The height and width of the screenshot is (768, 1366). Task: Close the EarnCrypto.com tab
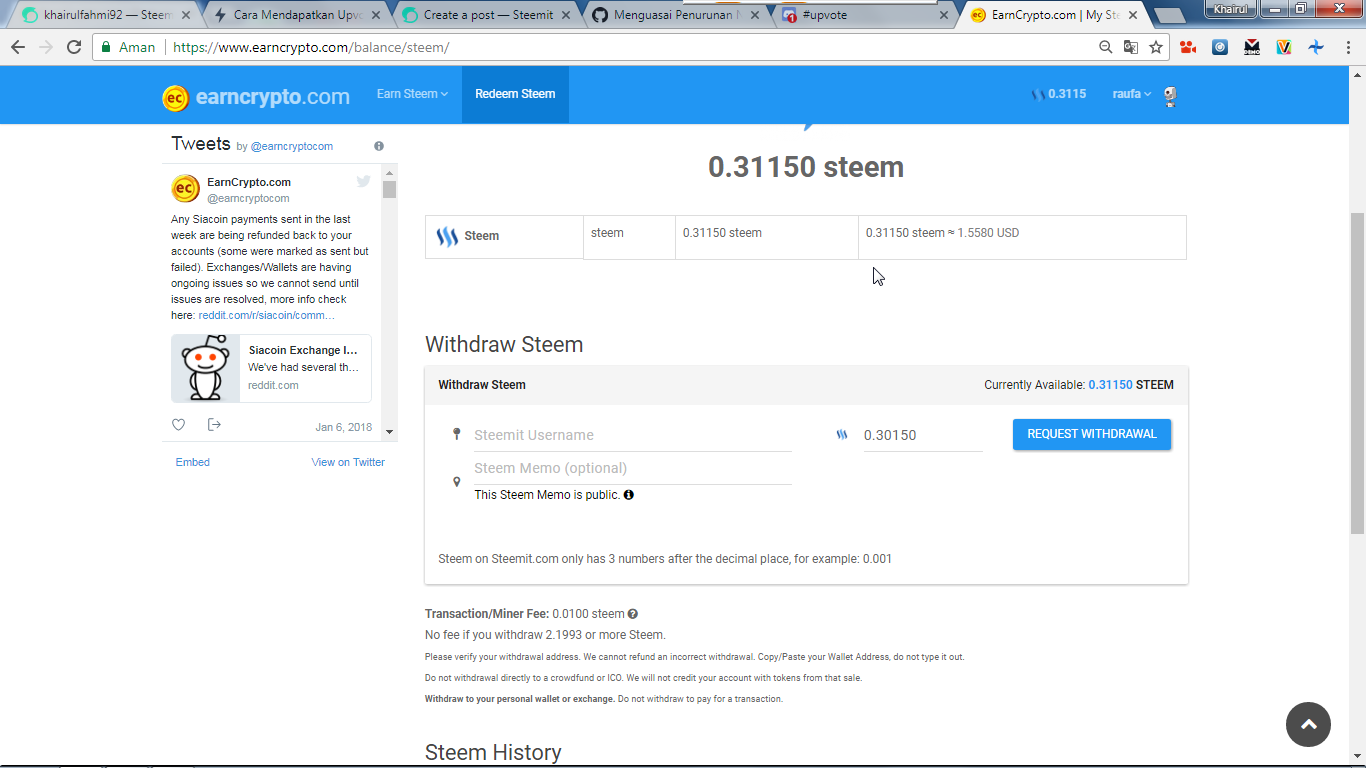pos(1133,15)
